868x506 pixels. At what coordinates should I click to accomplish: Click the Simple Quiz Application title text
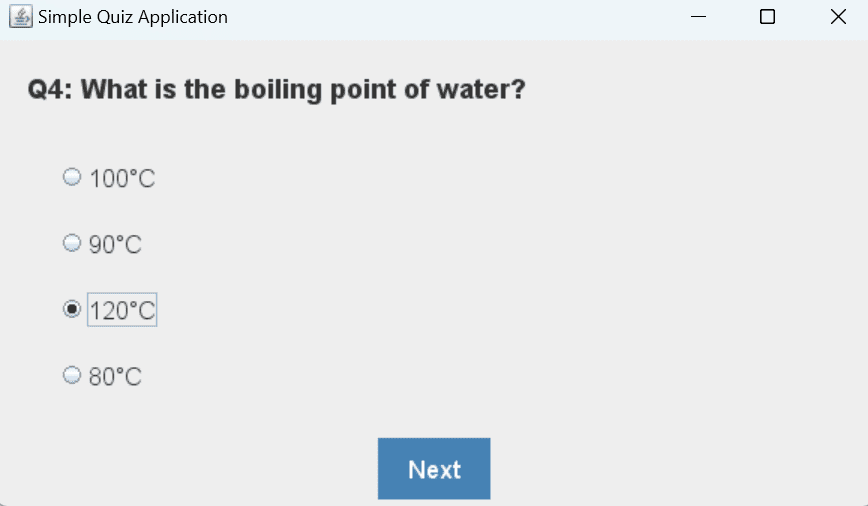point(133,17)
